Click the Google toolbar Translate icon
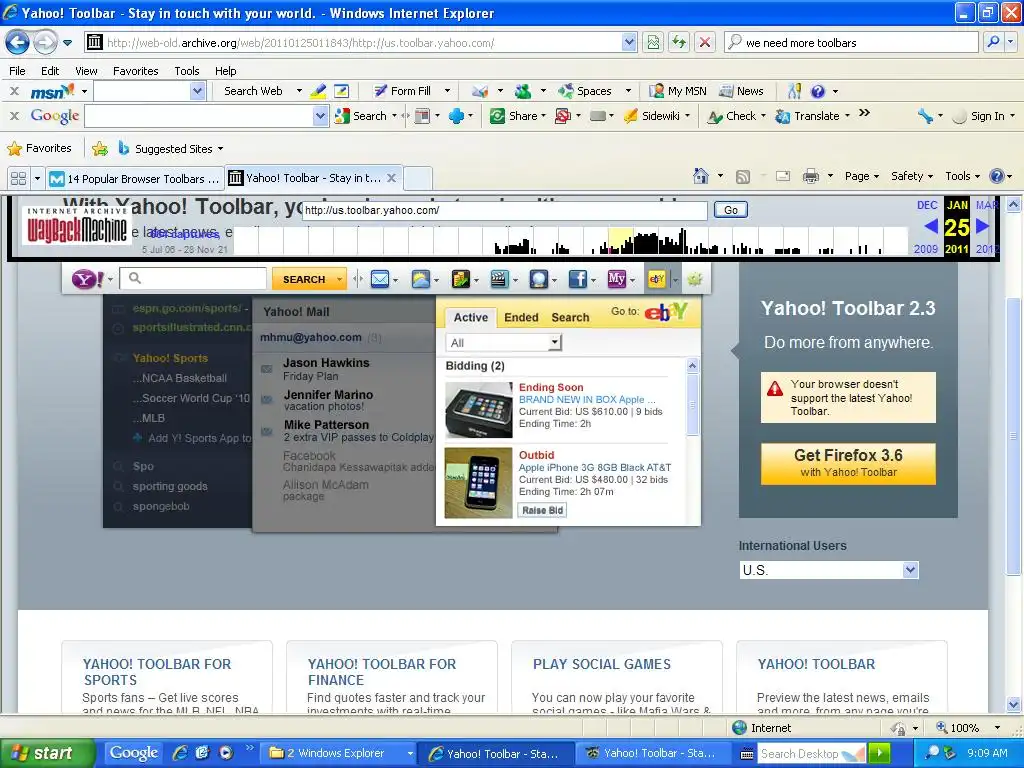Screen dimensions: 1024x768 click(782, 116)
